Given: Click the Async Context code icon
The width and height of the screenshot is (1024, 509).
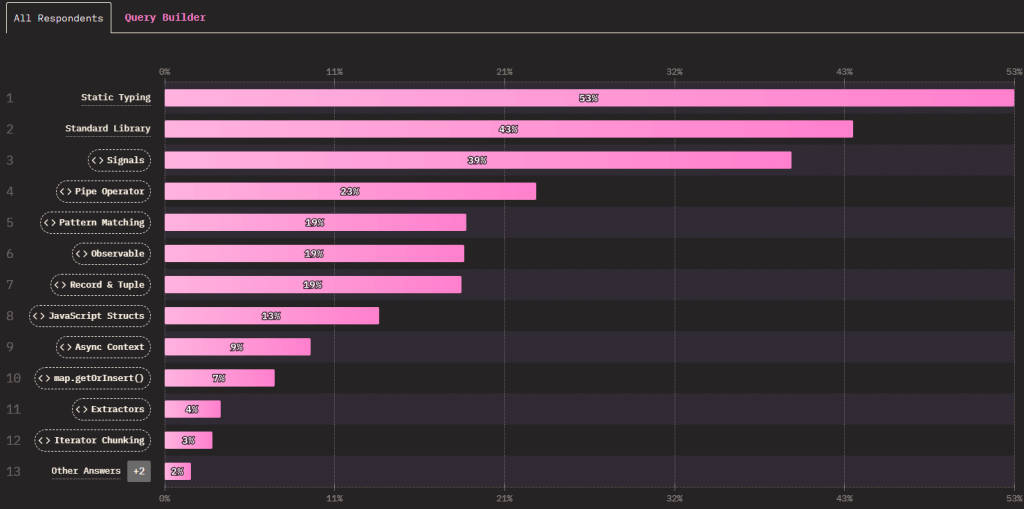Looking at the screenshot, I should [x=65, y=347].
